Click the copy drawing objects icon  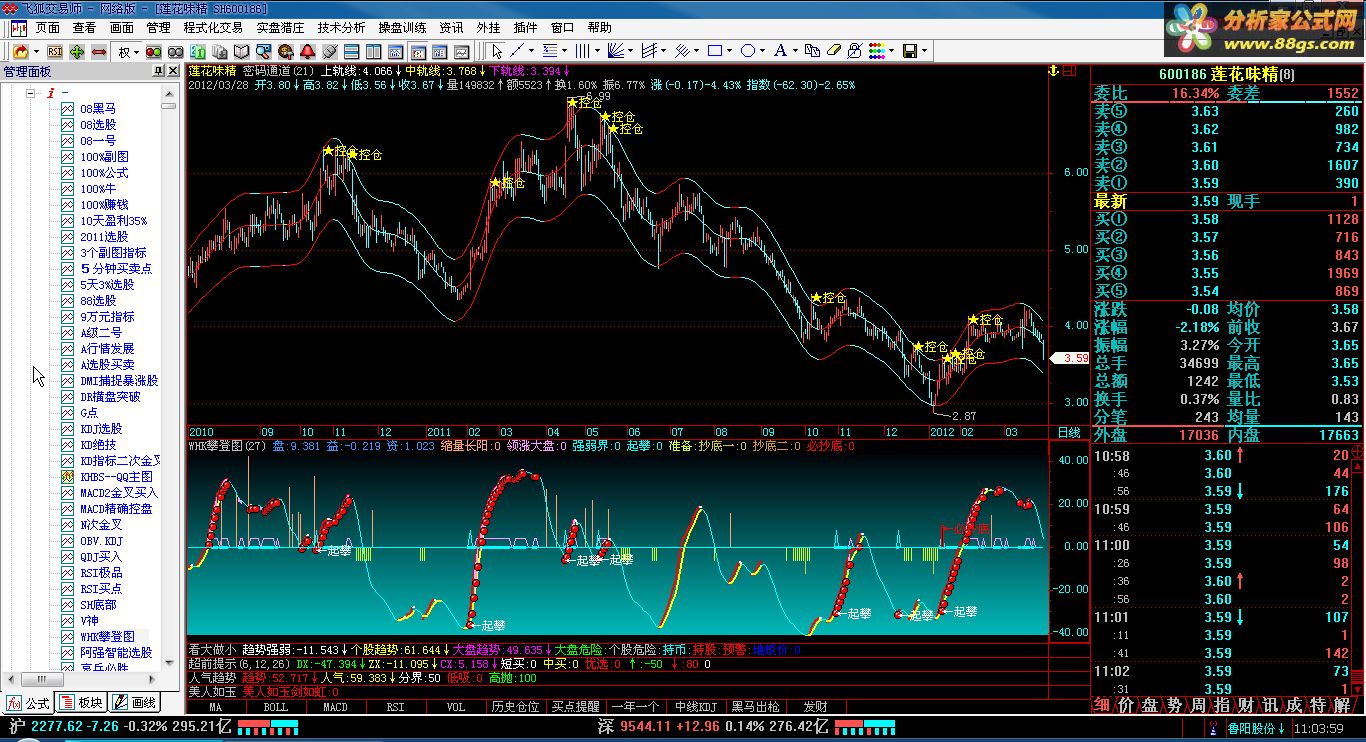tap(812, 51)
